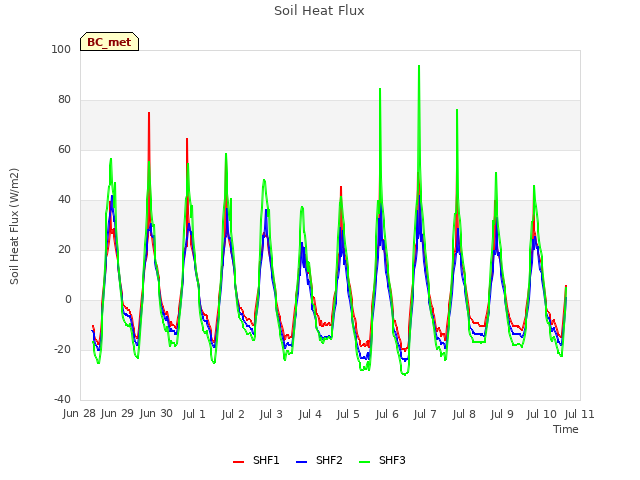
Task: Click the Jul 3 x-axis label
Action: (x=271, y=414)
